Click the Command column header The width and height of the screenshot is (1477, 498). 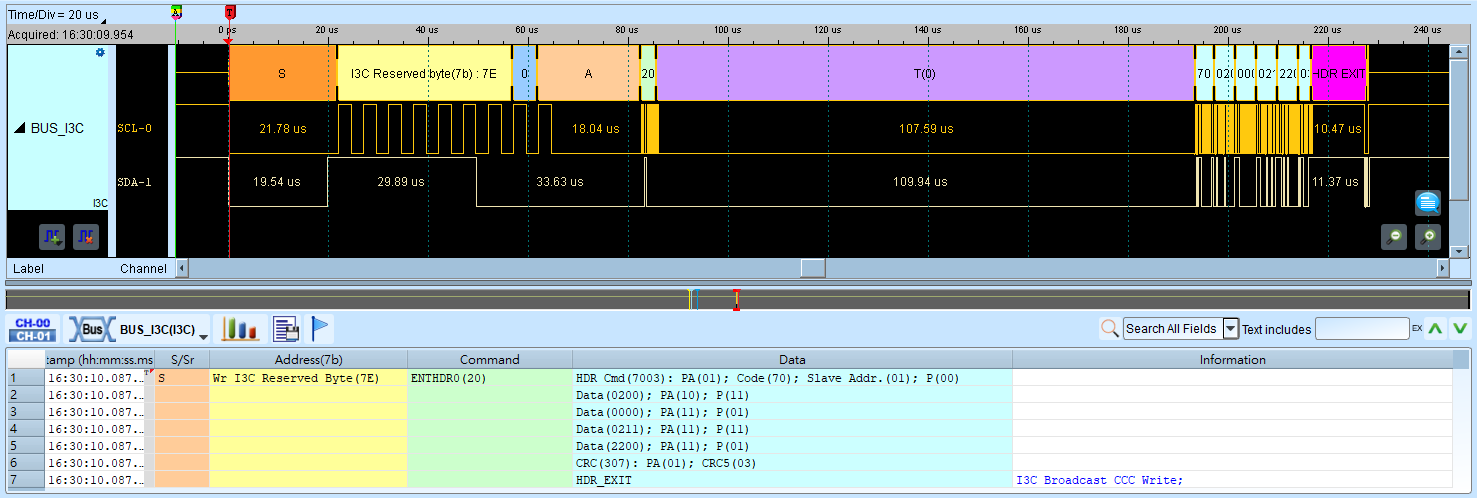(490, 360)
